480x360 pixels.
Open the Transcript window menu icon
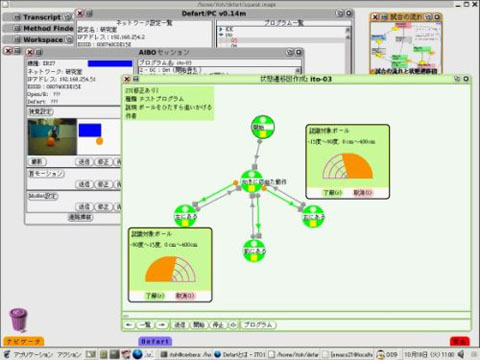[x=17, y=17]
